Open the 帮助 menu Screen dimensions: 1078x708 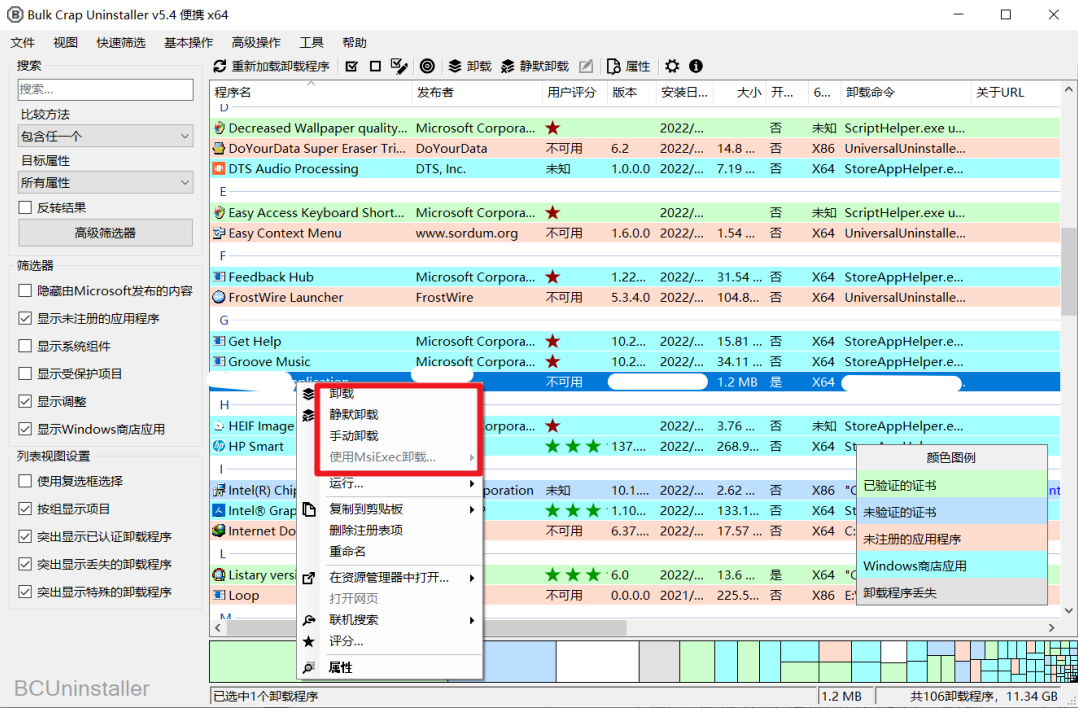pos(354,43)
